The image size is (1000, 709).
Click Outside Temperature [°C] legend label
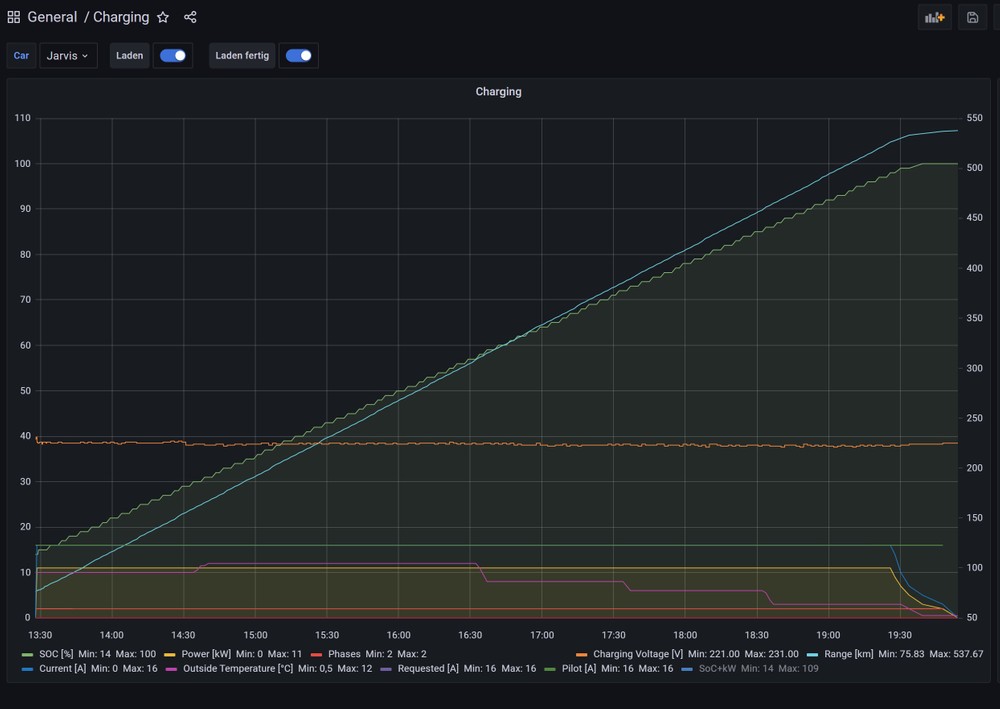click(x=237, y=668)
